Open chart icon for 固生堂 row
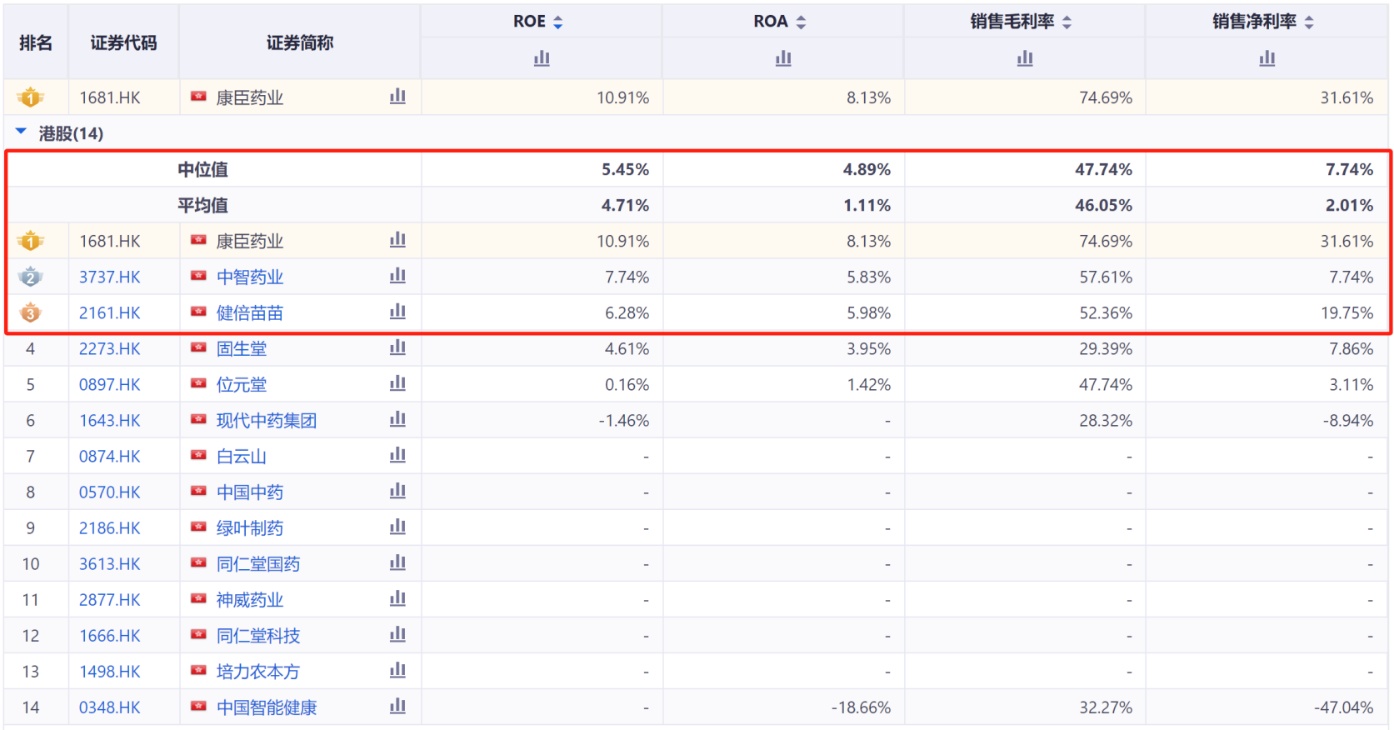 pos(398,348)
